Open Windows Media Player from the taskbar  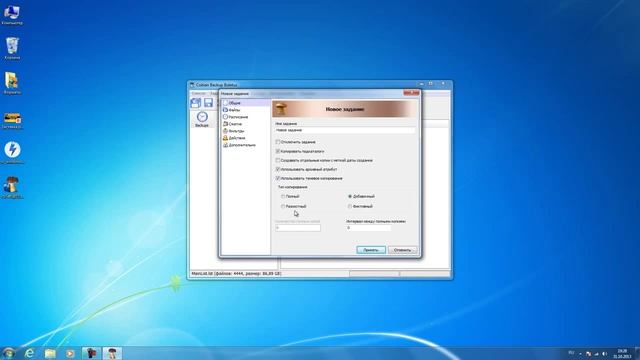click(x=70, y=353)
